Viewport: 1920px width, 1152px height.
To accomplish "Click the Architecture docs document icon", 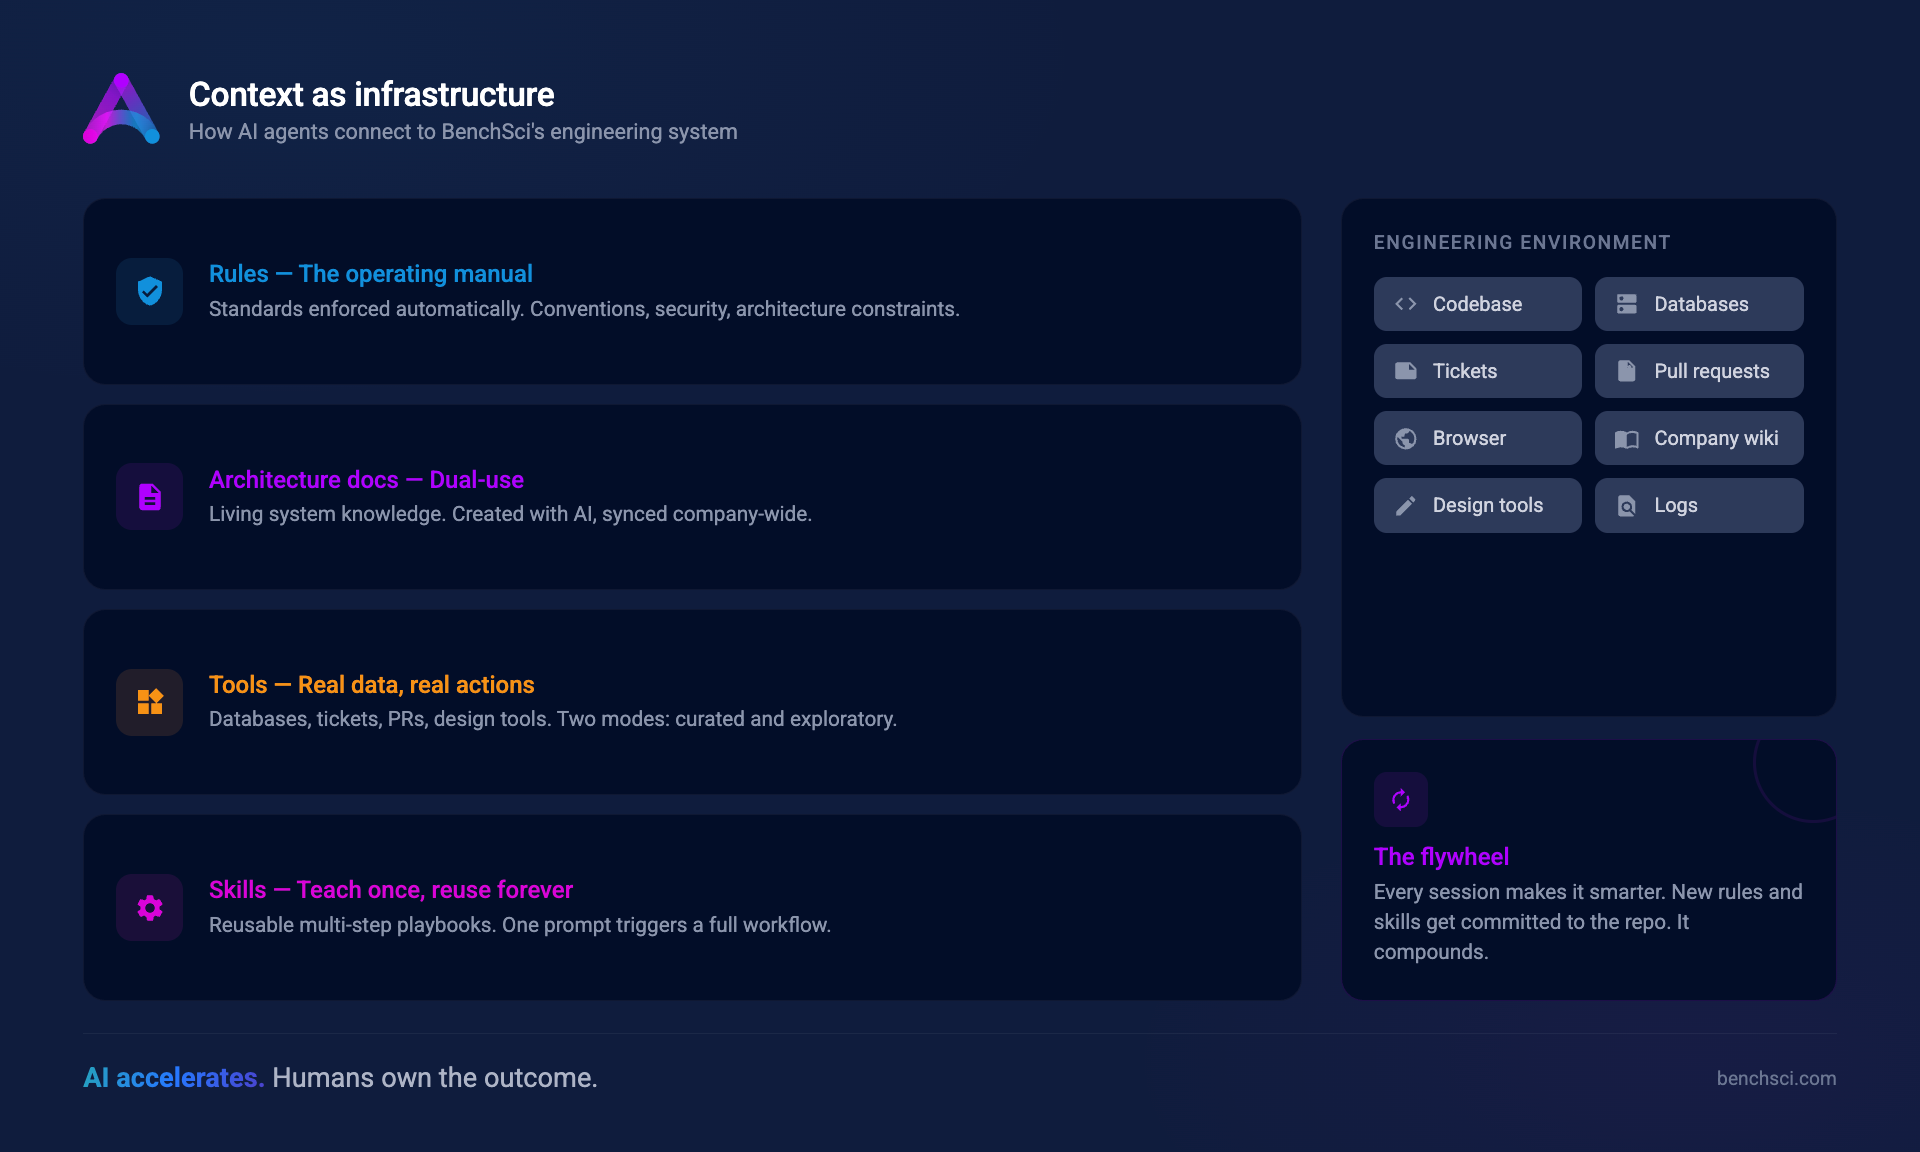I will (x=149, y=496).
